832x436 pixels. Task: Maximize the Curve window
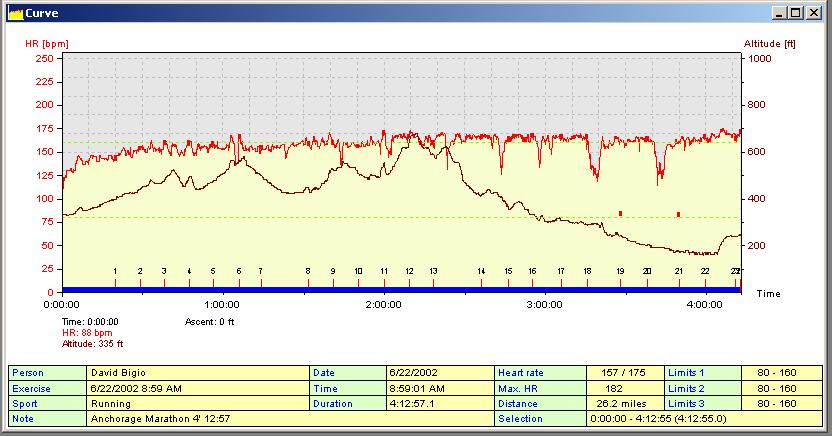point(797,13)
